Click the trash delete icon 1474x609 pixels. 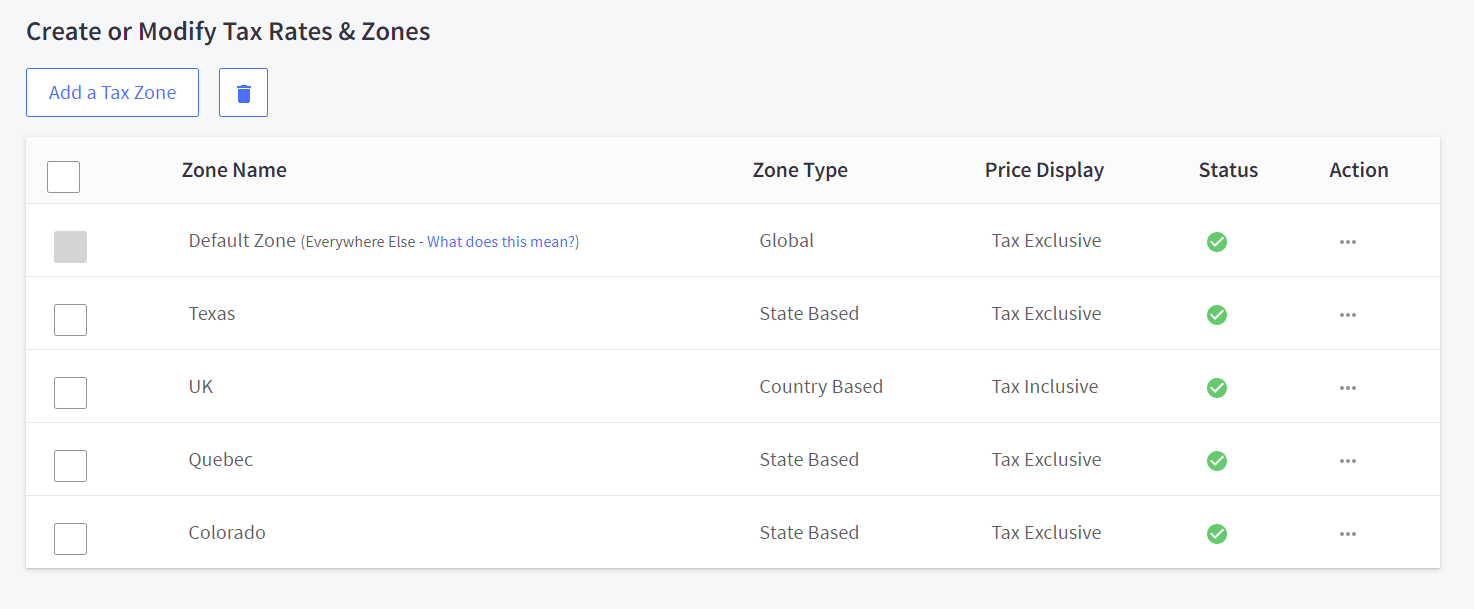point(243,91)
